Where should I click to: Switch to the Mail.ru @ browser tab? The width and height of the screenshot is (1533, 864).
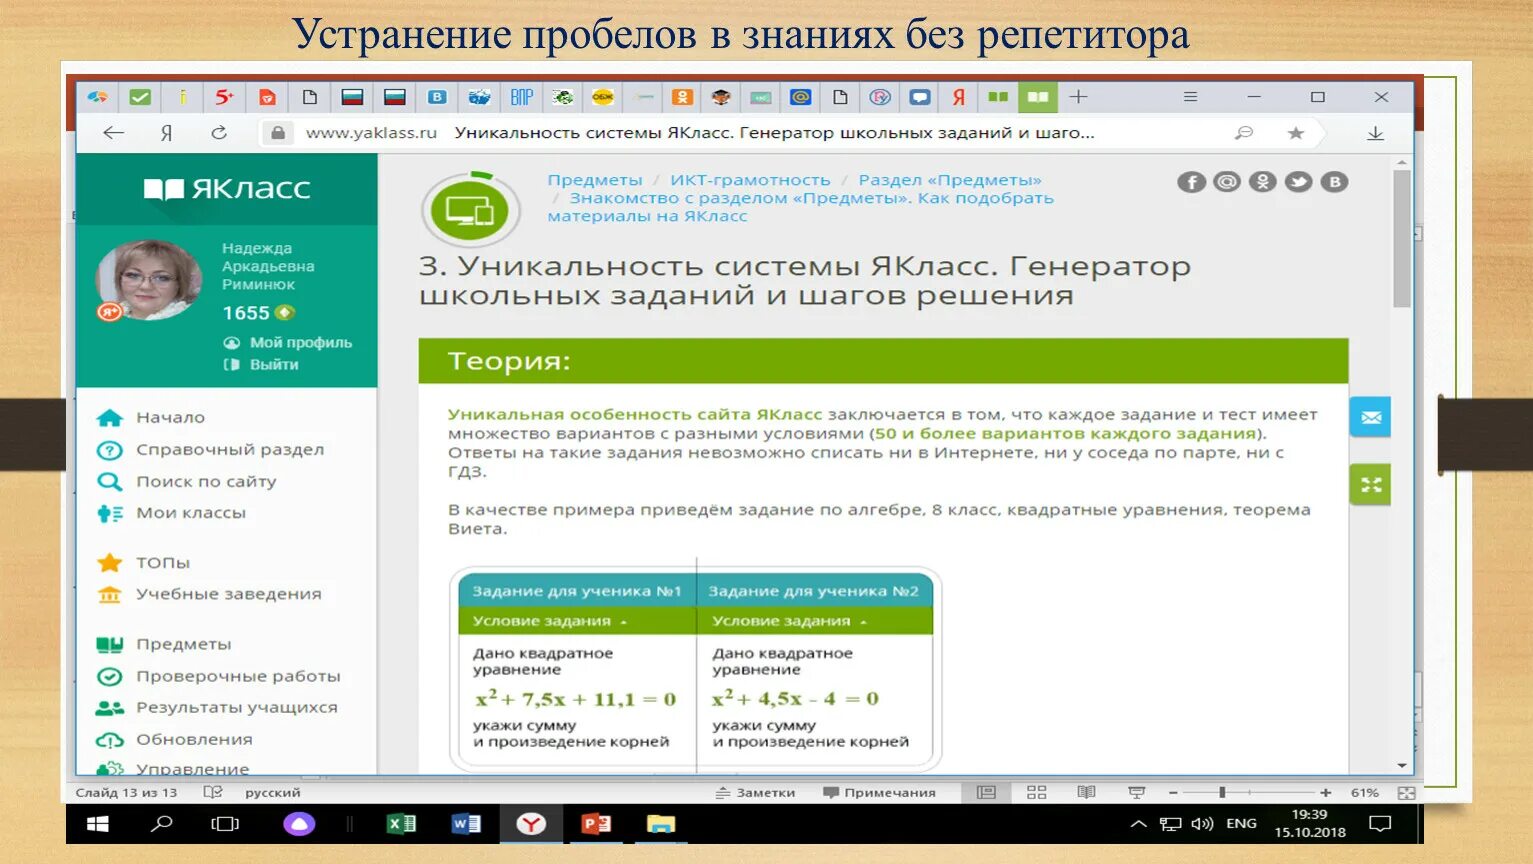pyautogui.click(x=800, y=97)
